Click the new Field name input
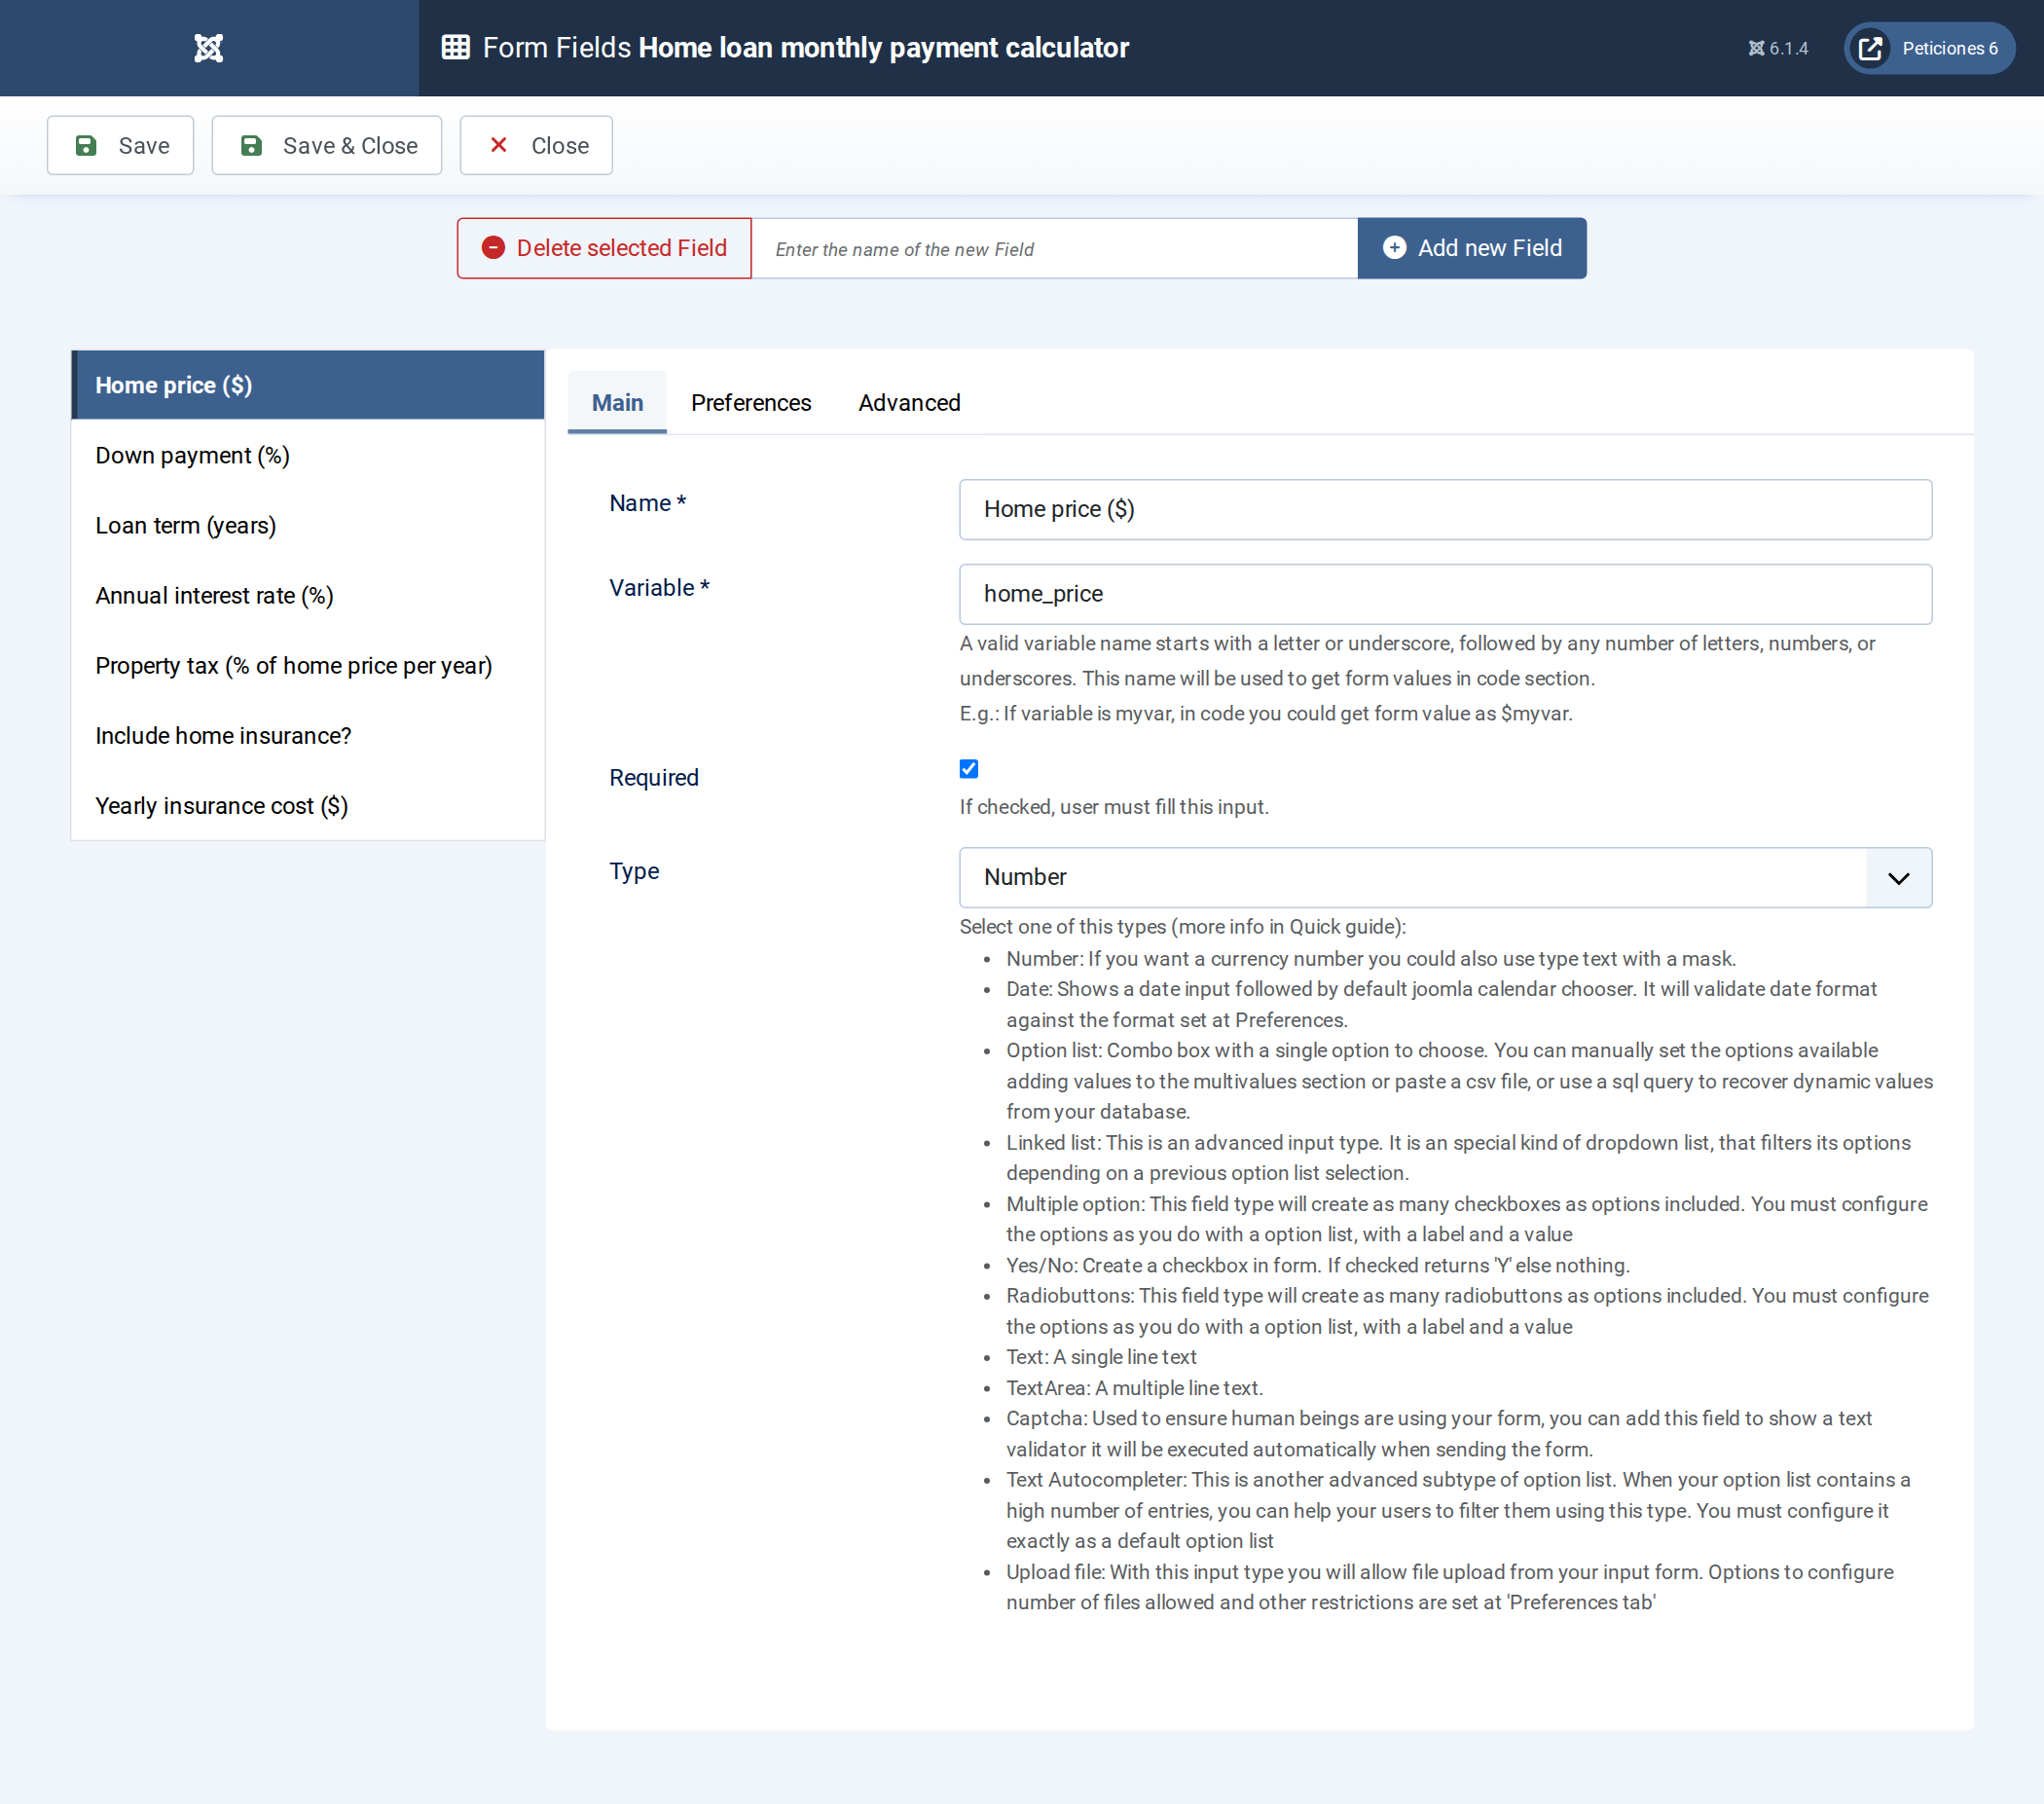 [x=1054, y=249]
